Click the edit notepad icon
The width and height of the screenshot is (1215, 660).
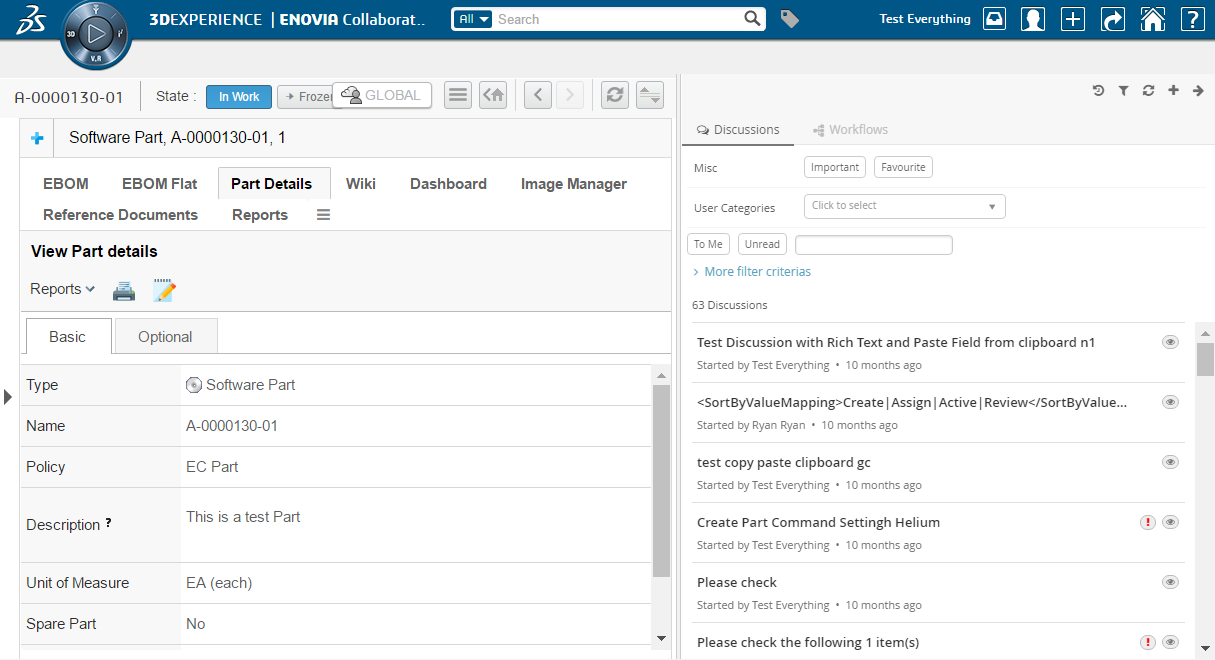point(164,290)
